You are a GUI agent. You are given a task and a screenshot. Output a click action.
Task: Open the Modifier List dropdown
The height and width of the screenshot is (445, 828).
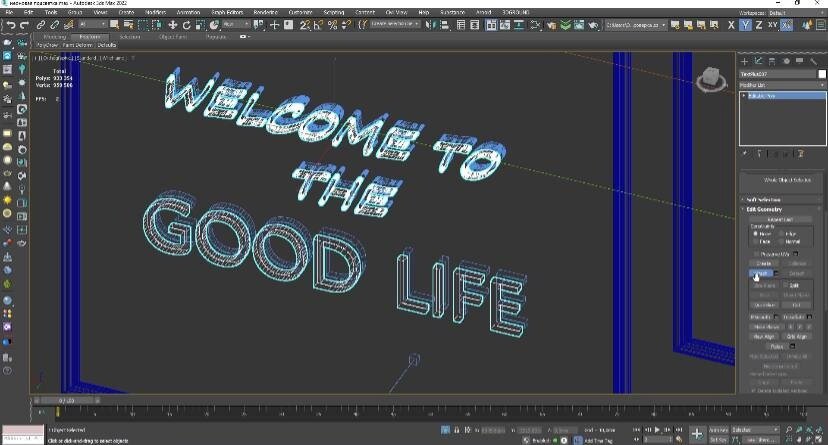tap(782, 85)
